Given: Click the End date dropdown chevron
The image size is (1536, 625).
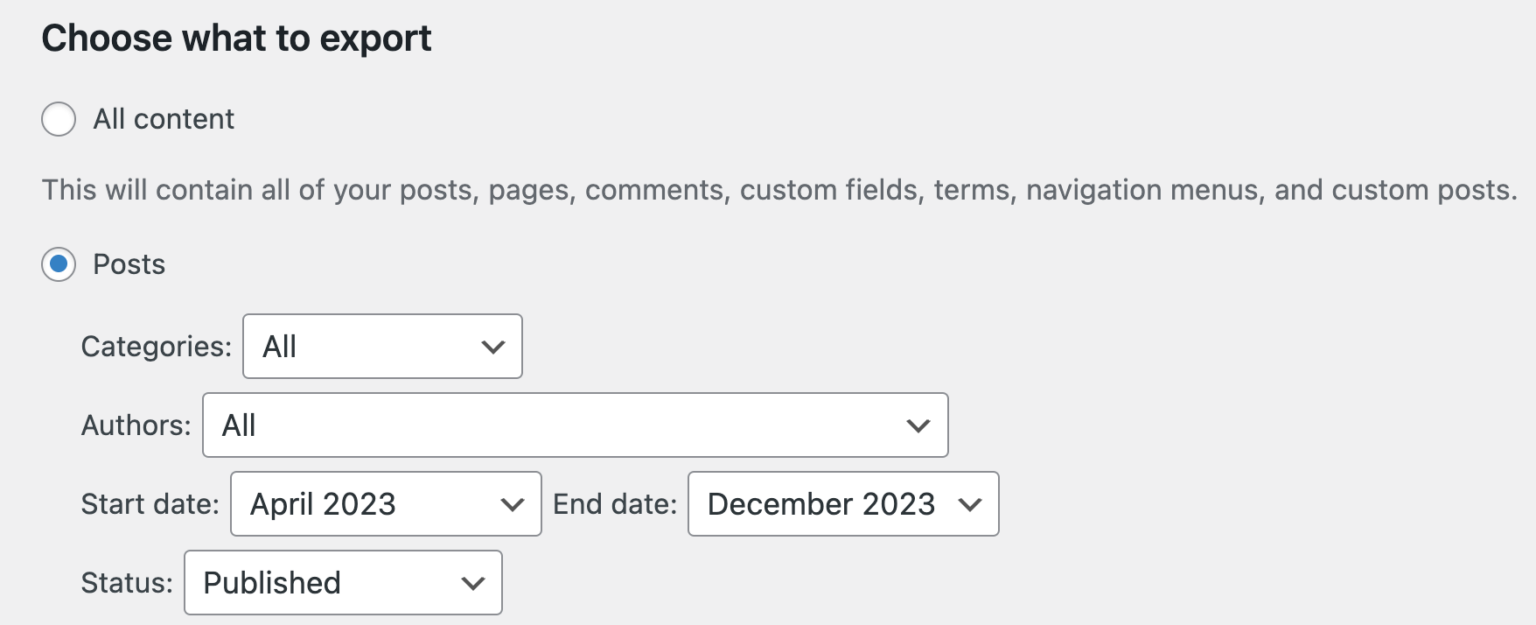Looking at the screenshot, I should coord(968,504).
